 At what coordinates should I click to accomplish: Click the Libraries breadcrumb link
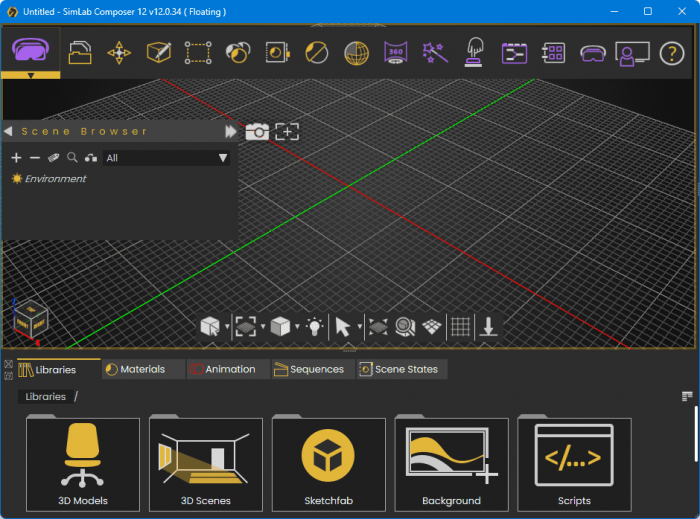(45, 397)
